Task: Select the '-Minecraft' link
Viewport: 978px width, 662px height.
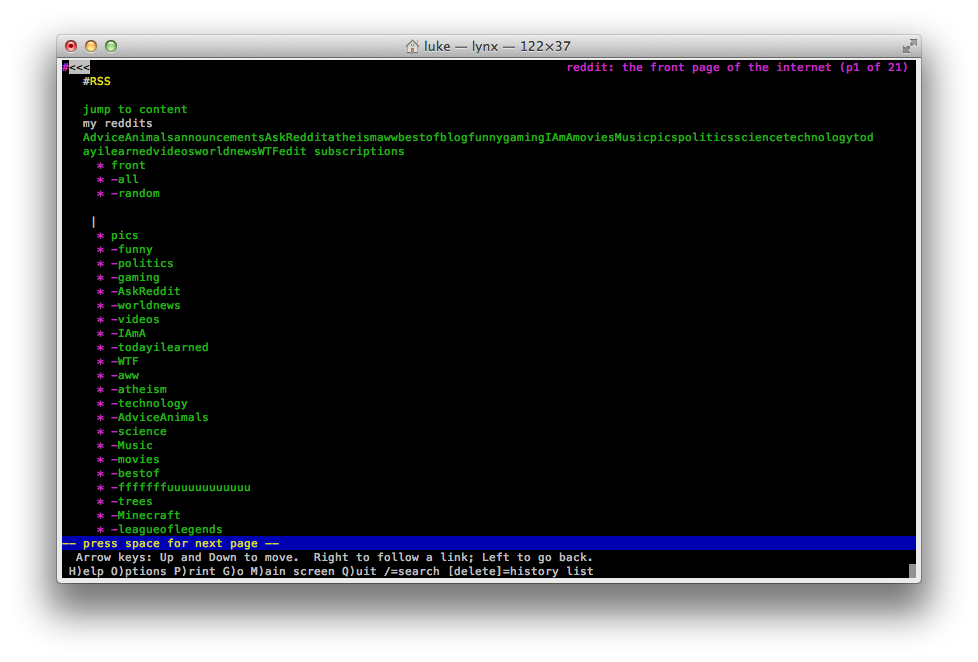Action: [x=145, y=516]
